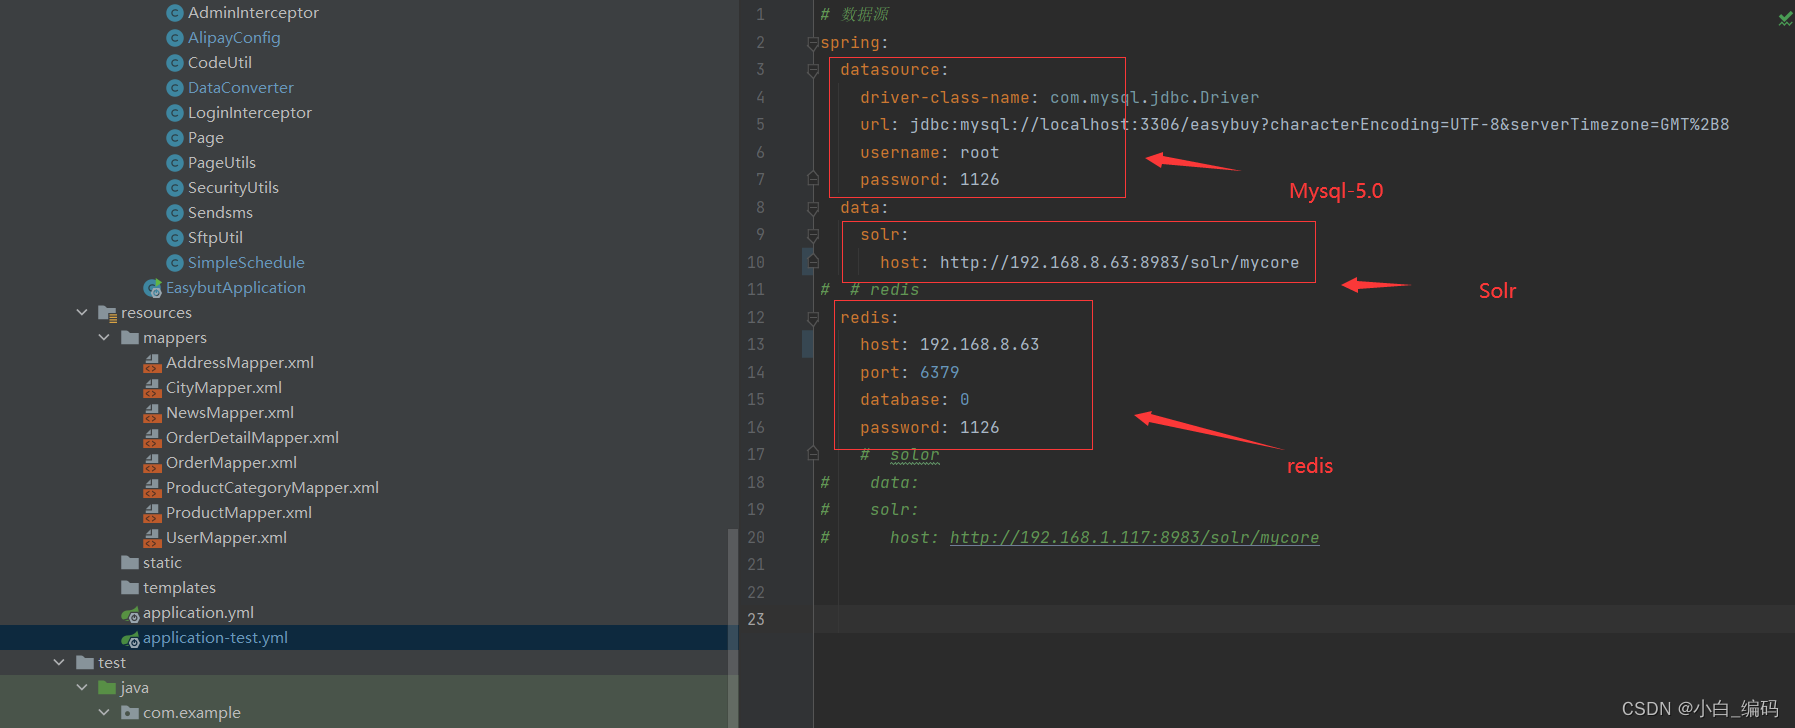
Task: Click the Page class icon
Action: (x=175, y=138)
